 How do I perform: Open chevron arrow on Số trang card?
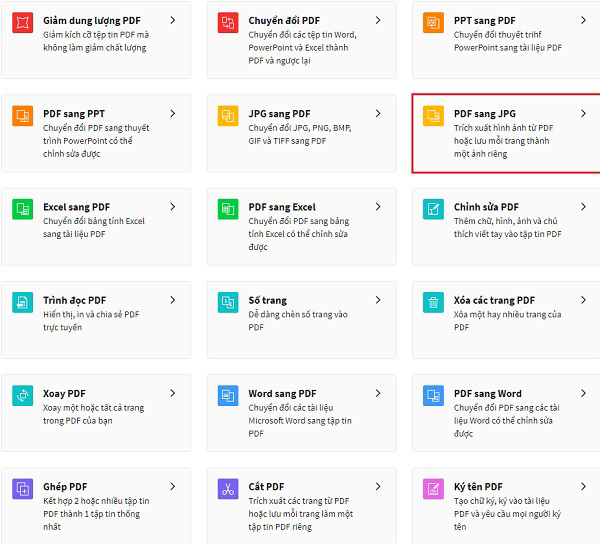coord(378,300)
